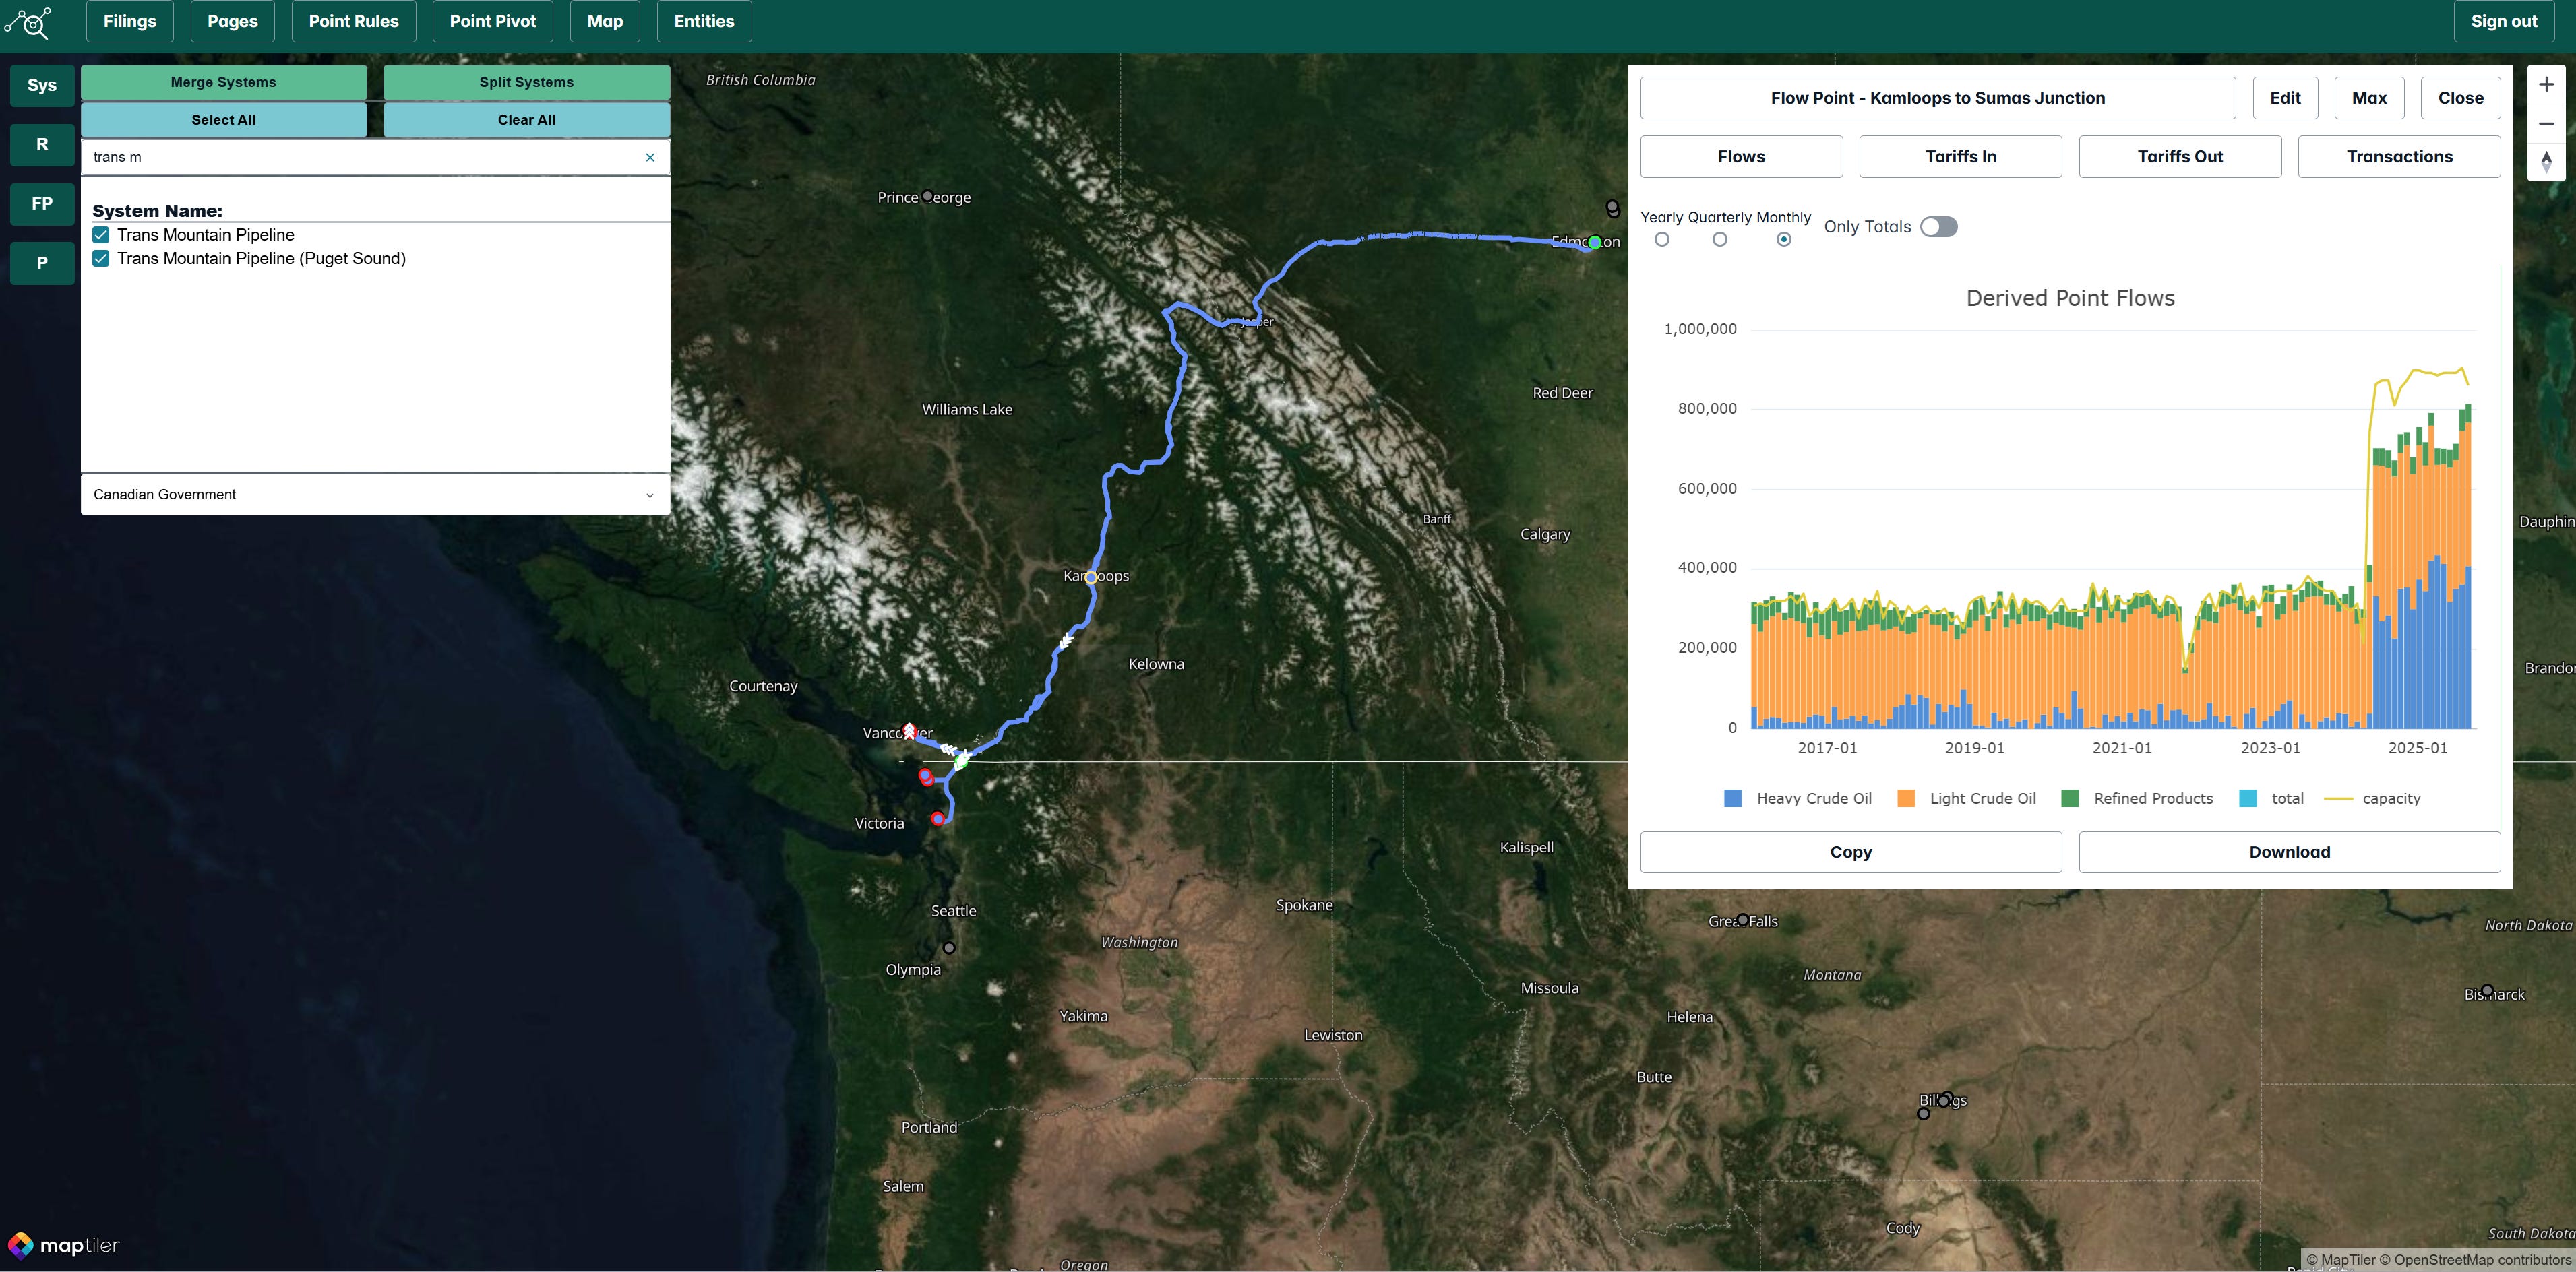Uncheck Trans Mountain Pipeline (Puget Sound)

(101, 259)
